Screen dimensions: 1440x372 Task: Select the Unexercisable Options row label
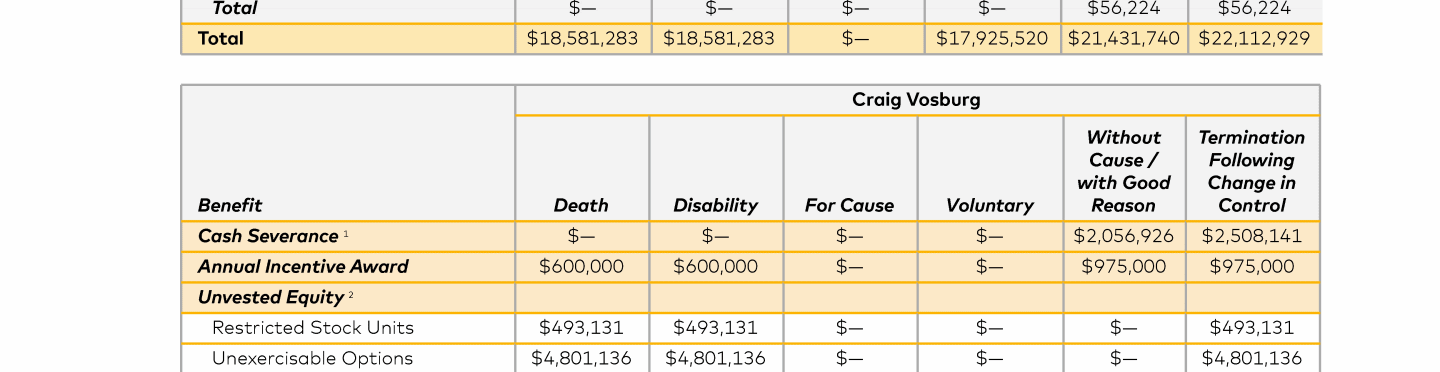(312, 358)
